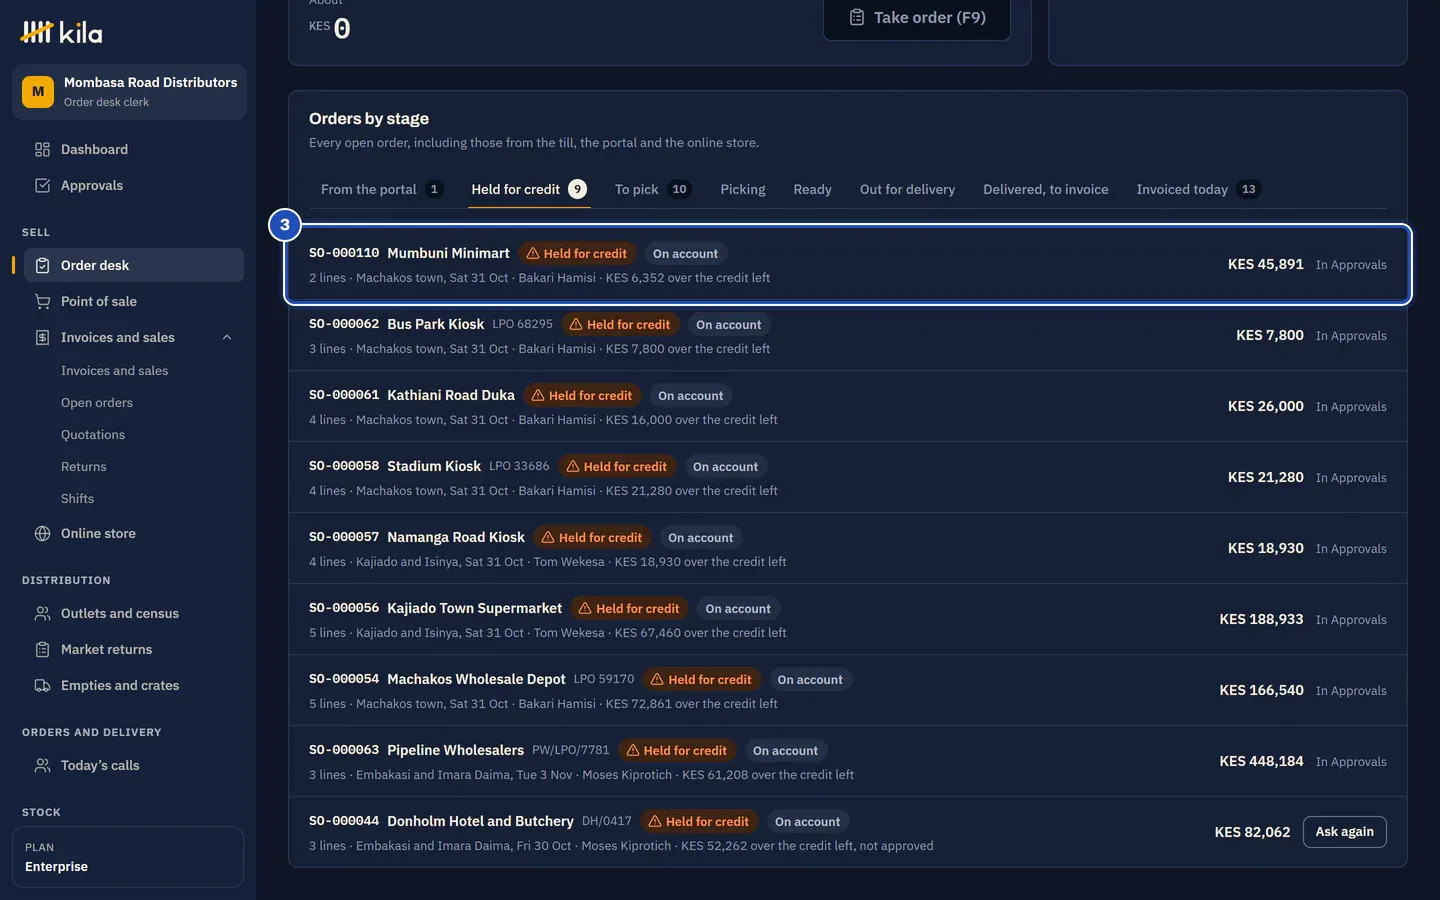The height and width of the screenshot is (900, 1440).
Task: Open order SO-000058 Stadium Kiosk
Action: coord(848,478)
